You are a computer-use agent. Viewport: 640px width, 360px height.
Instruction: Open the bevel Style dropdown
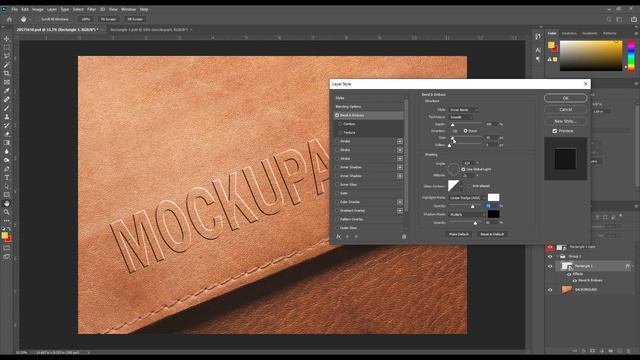click(464, 110)
